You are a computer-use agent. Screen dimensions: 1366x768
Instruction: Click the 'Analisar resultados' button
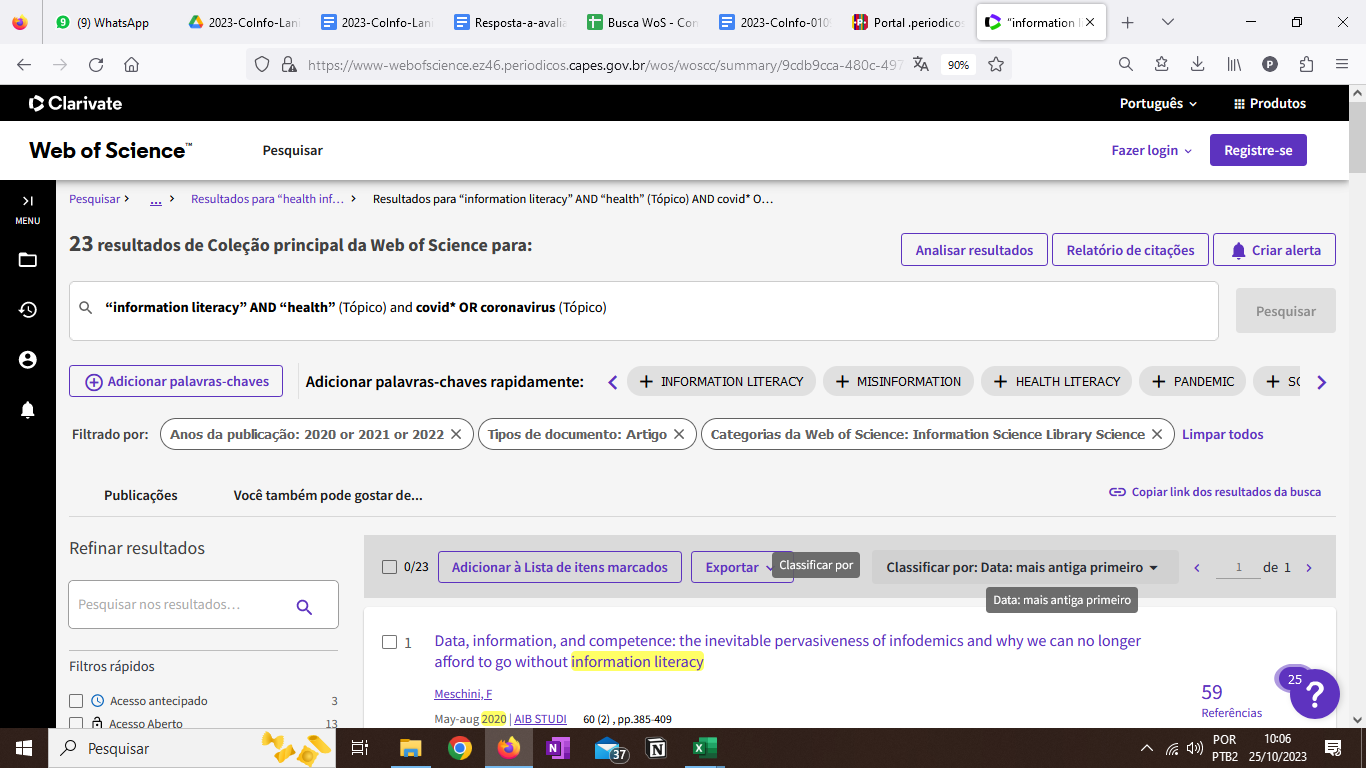(974, 250)
